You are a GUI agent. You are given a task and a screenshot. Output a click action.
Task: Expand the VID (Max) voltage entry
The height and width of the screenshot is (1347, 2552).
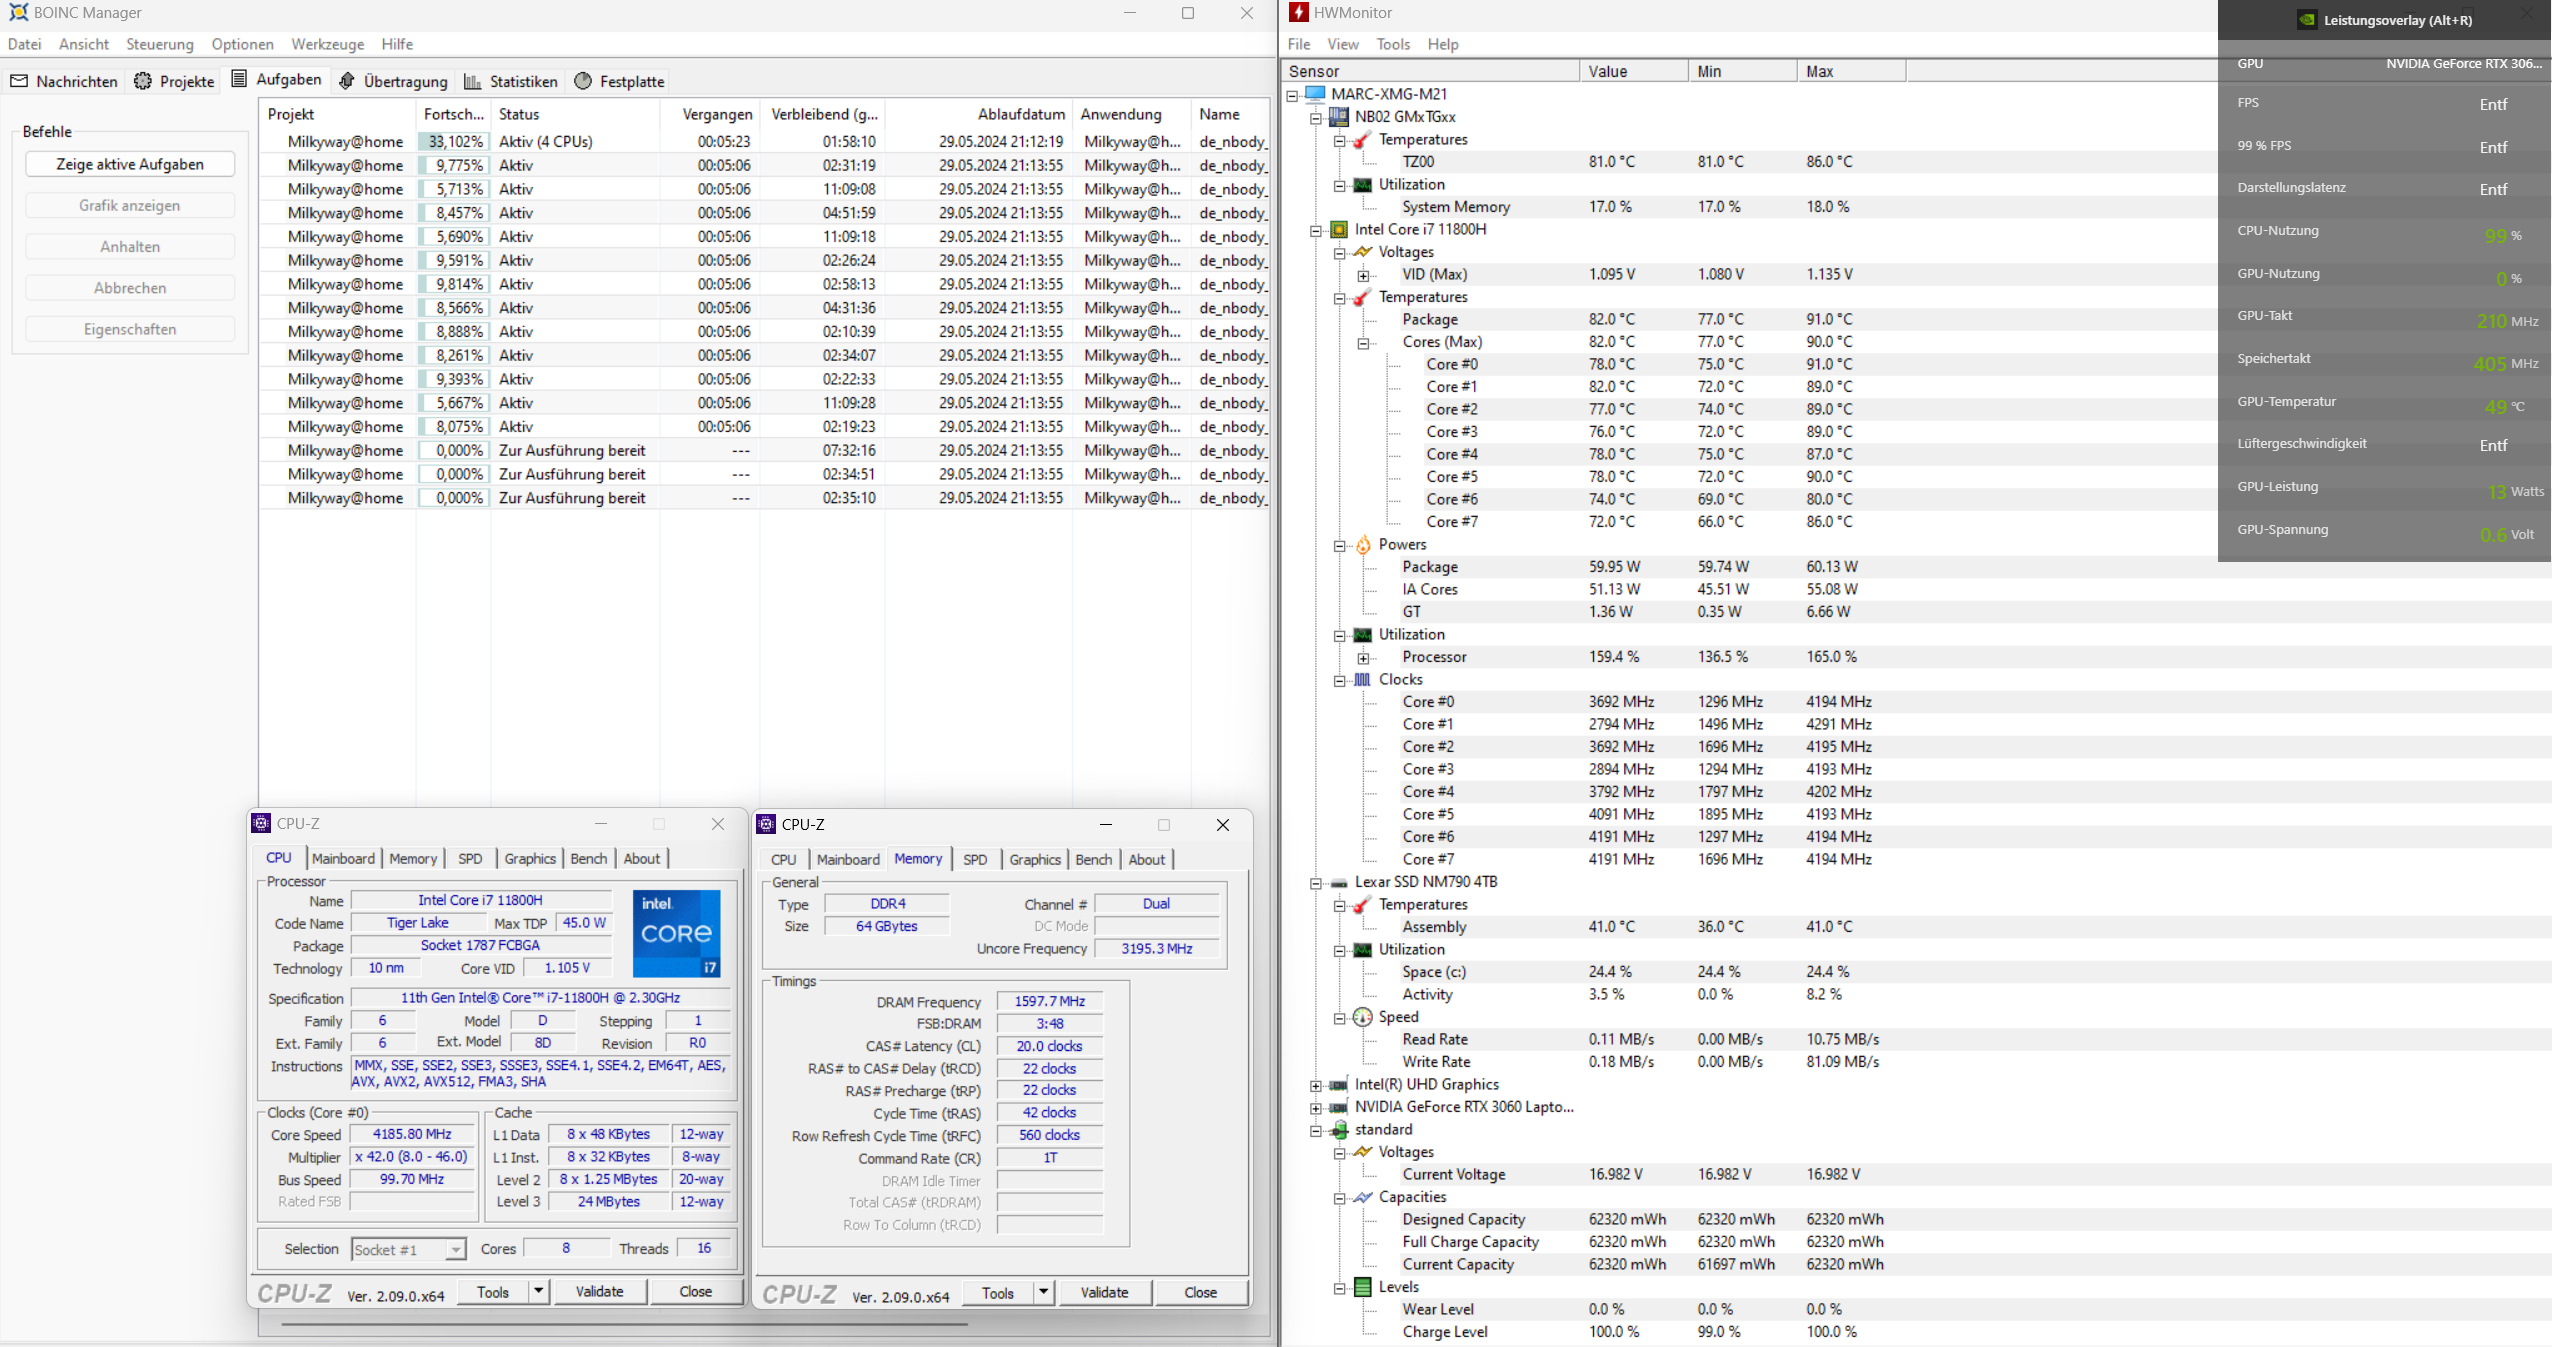[1363, 275]
